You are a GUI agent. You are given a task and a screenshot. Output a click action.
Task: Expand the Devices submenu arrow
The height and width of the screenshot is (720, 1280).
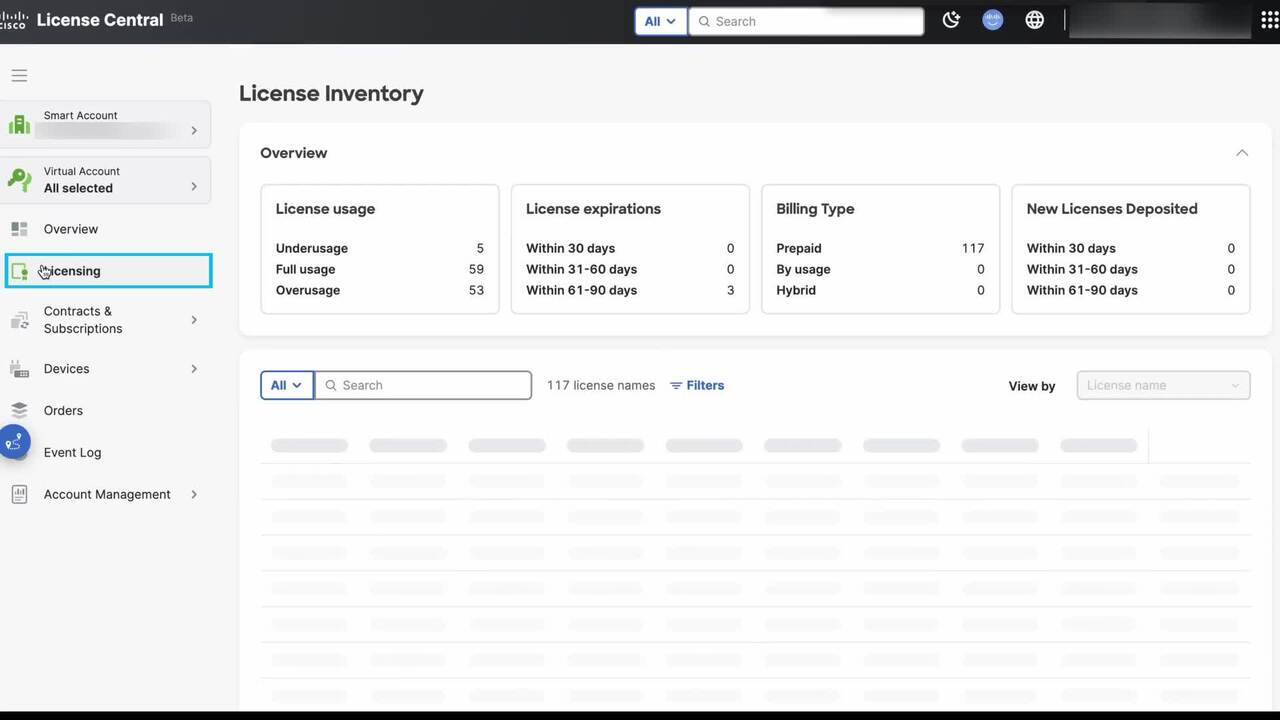[194, 369]
